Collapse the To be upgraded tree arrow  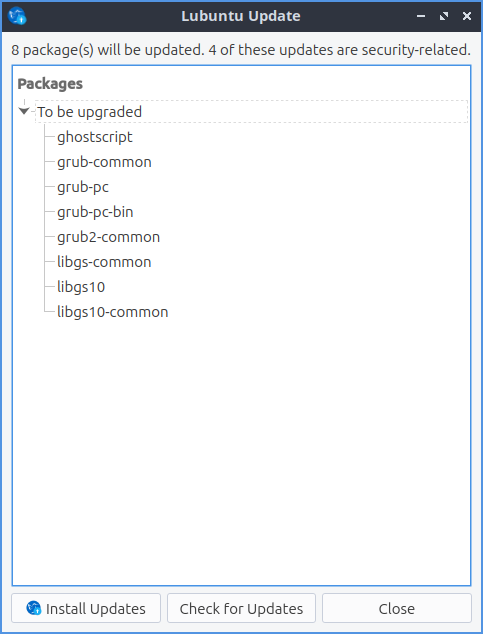[24, 111]
